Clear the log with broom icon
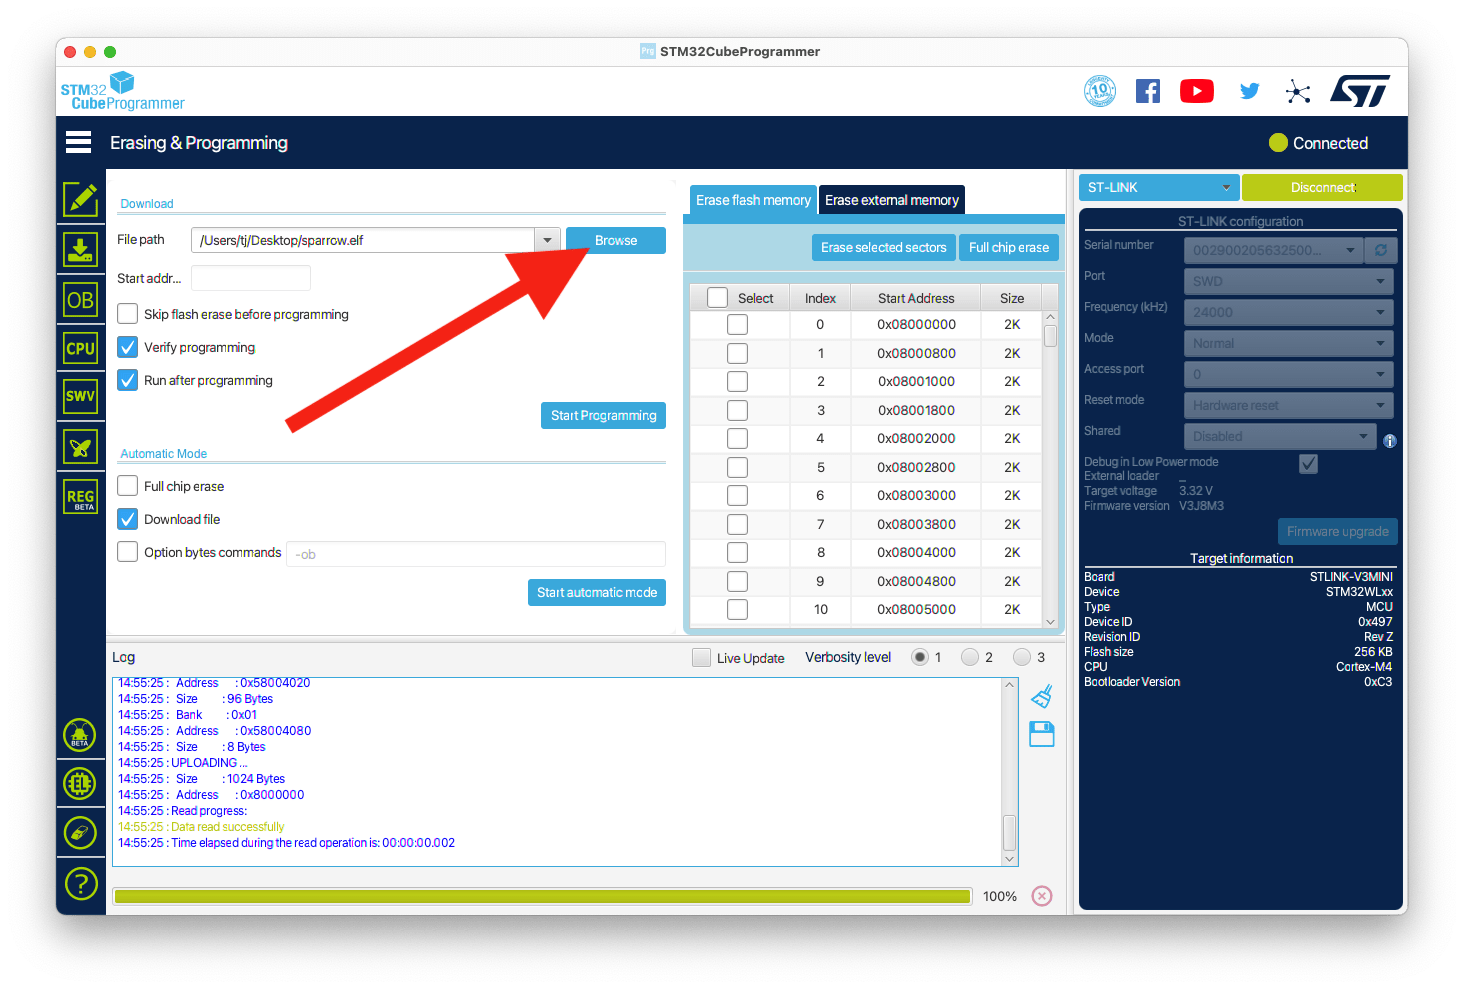 (1042, 696)
